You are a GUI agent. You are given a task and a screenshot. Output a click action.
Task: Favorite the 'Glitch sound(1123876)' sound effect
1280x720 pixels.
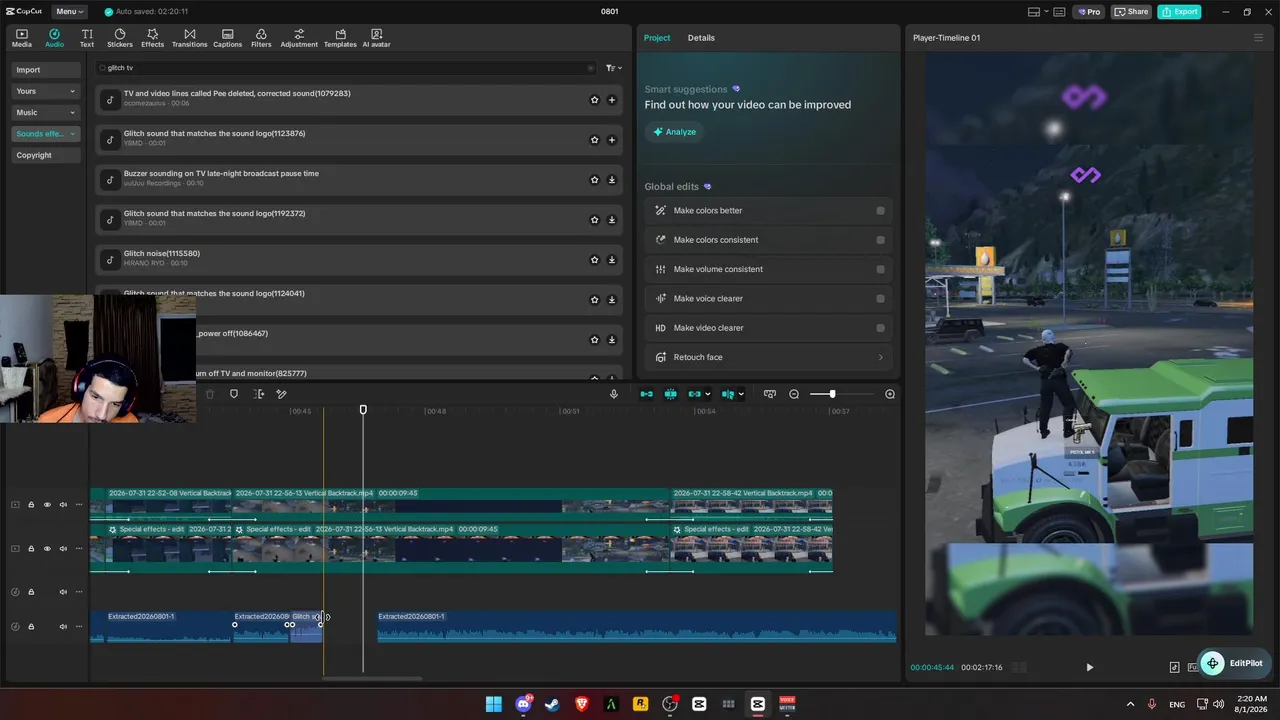pos(594,140)
